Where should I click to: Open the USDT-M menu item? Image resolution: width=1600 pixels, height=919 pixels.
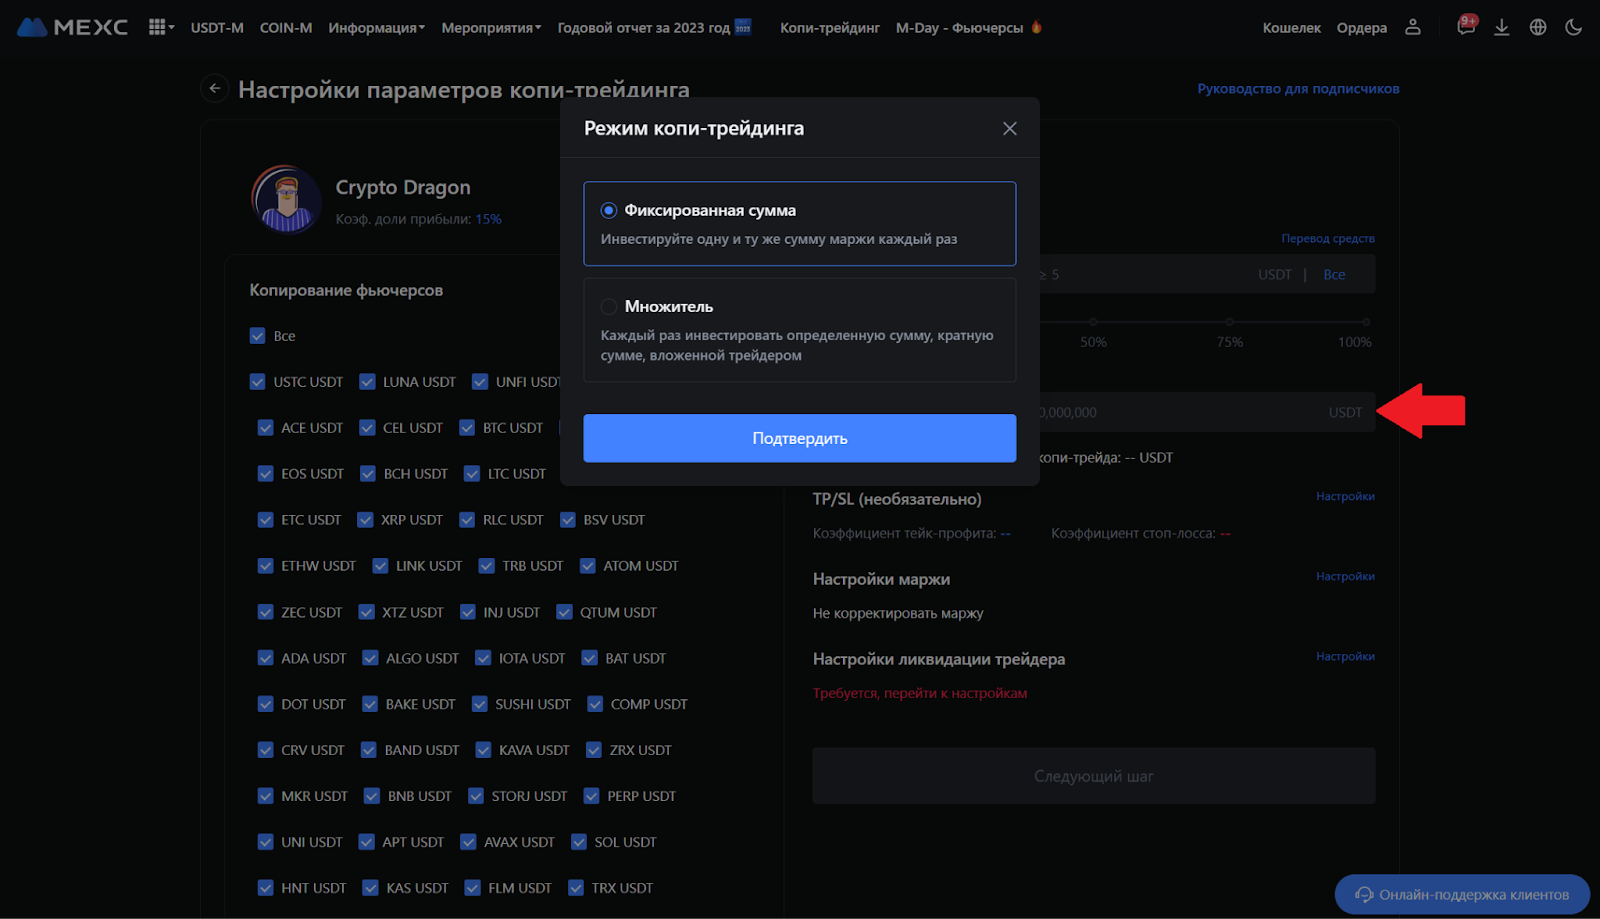[217, 28]
